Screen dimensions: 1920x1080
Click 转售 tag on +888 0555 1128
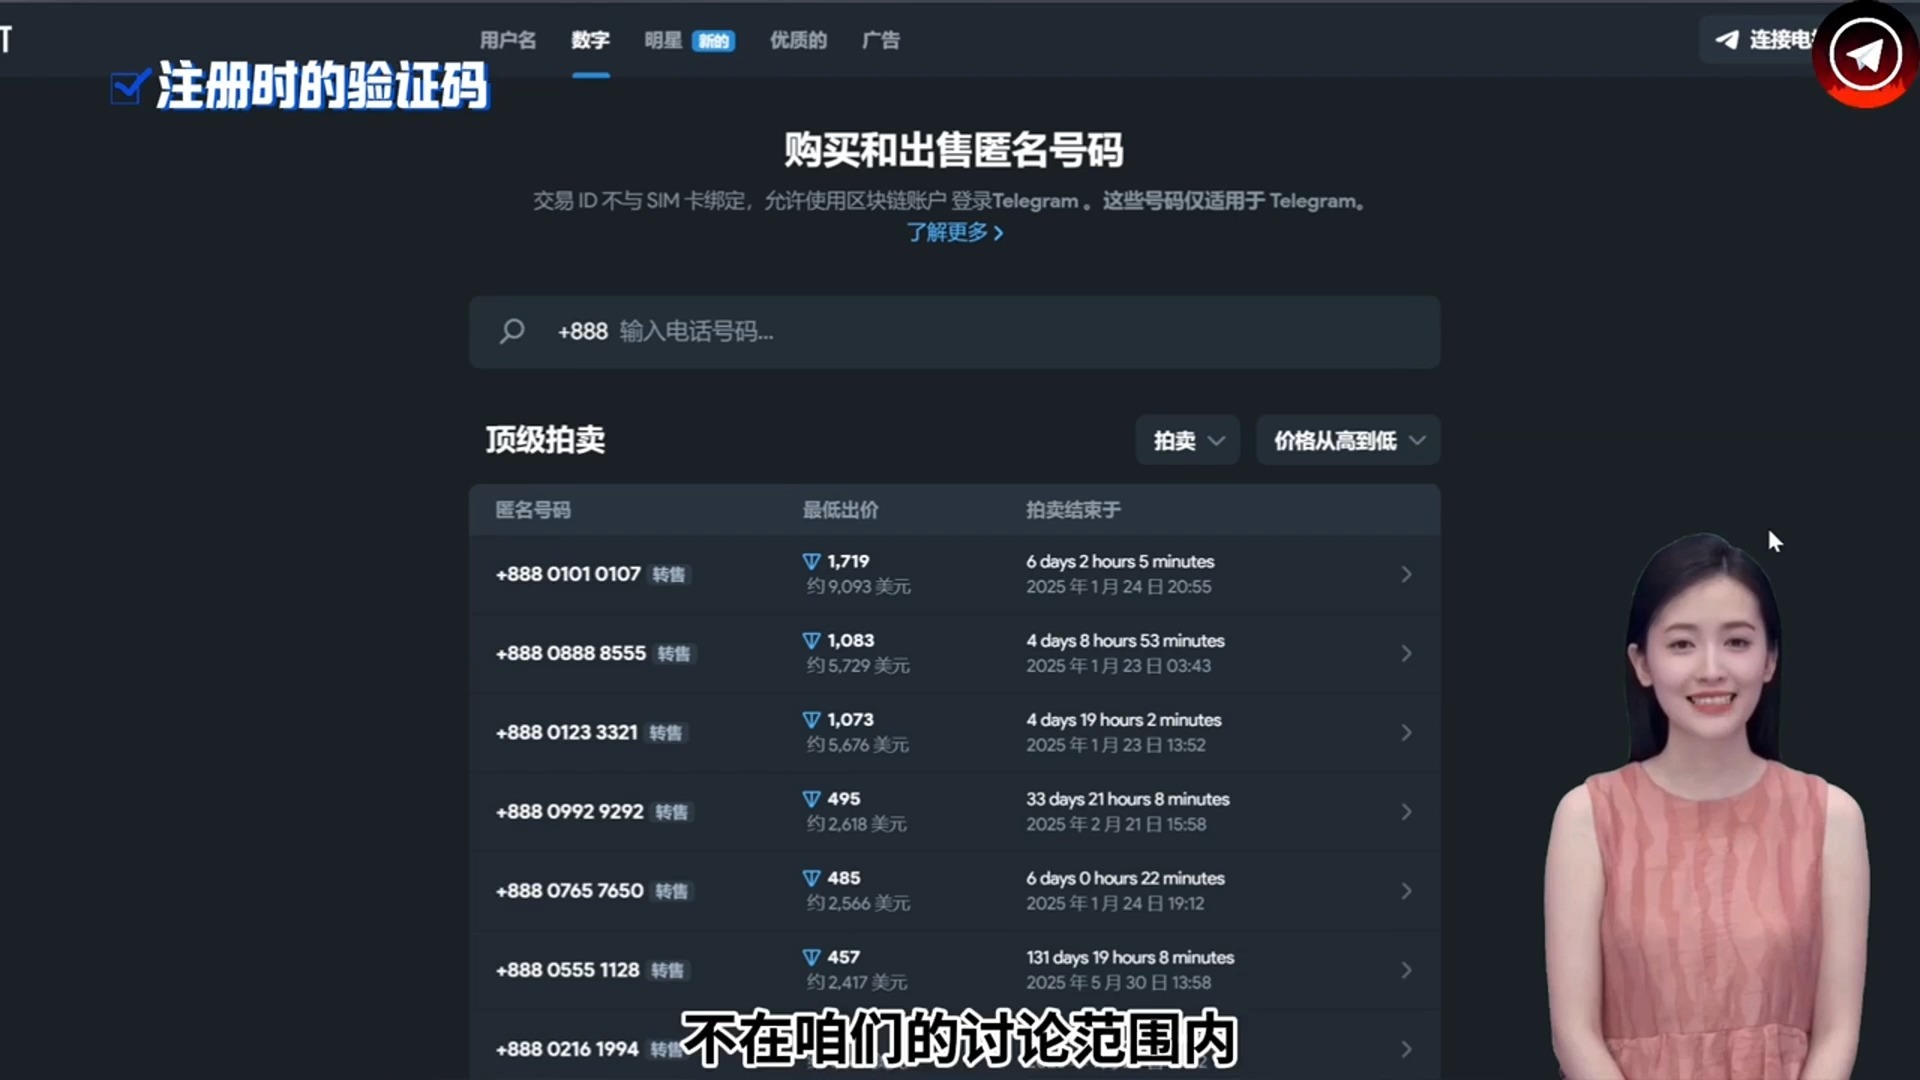click(668, 971)
